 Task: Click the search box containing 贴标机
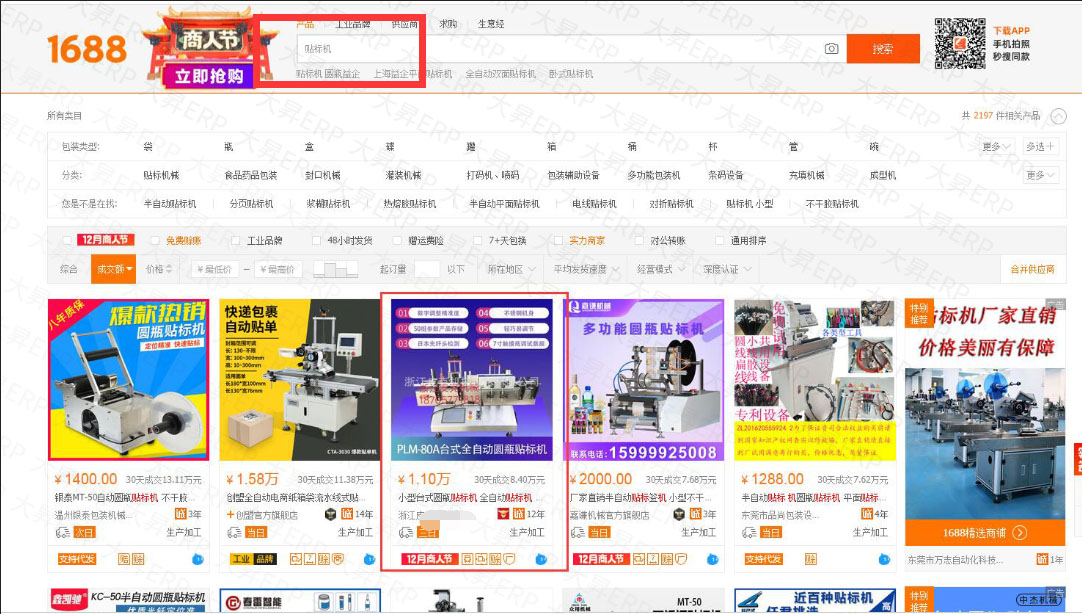click(x=571, y=49)
